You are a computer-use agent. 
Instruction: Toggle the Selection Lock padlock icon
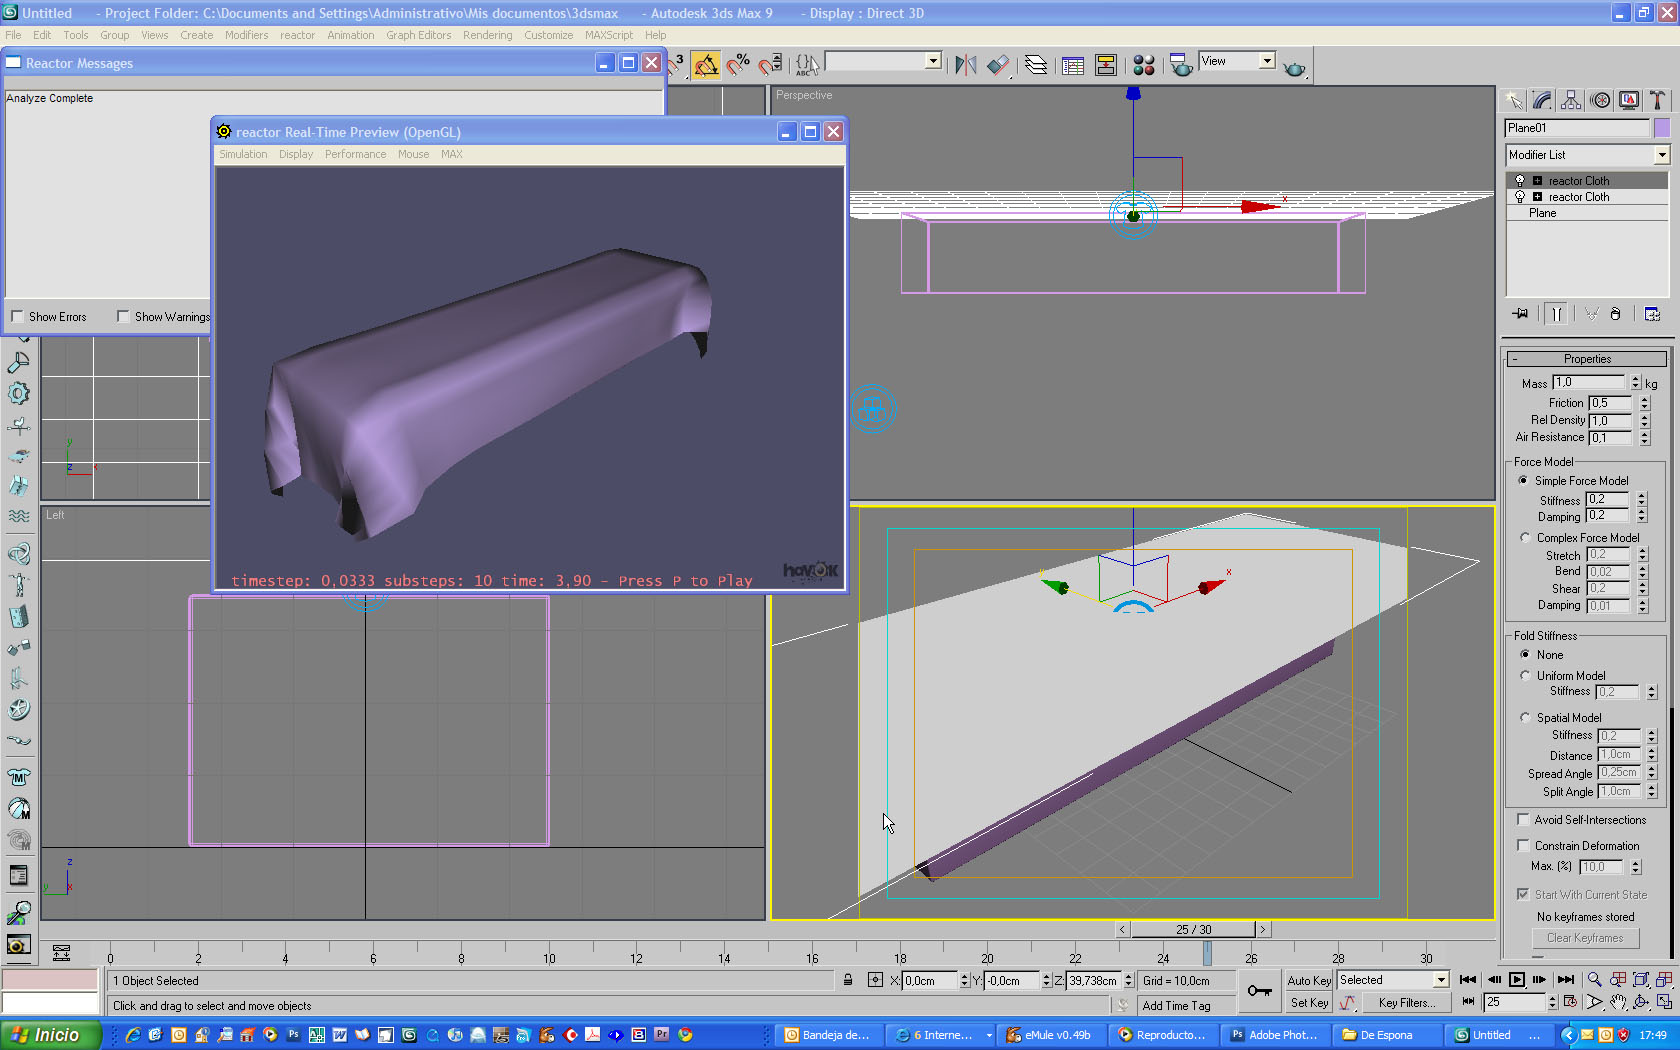coord(848,980)
